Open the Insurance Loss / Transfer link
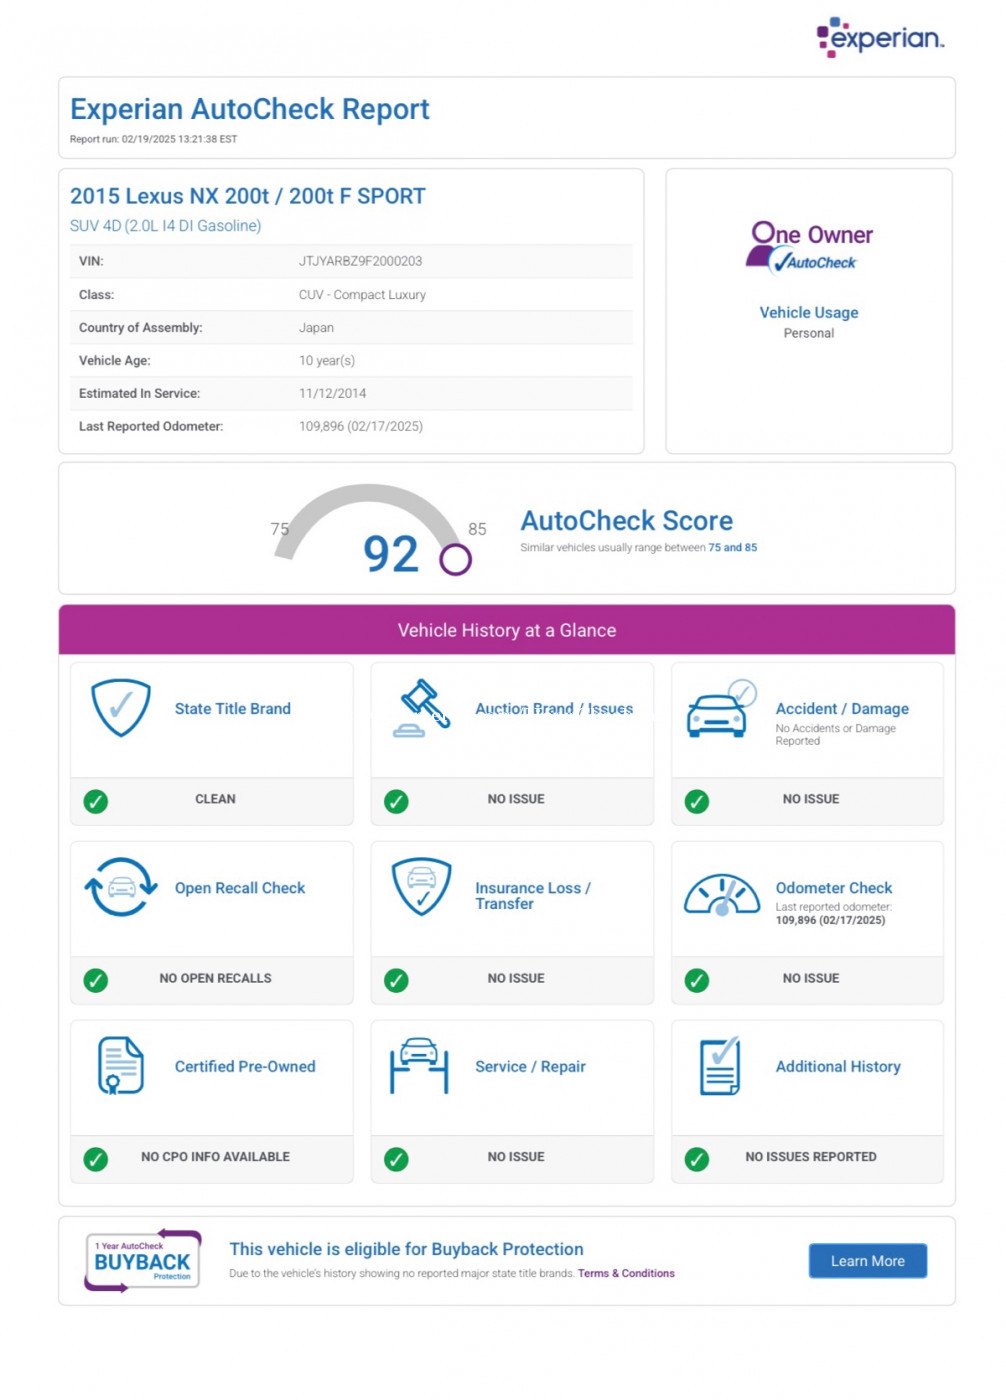 (533, 895)
